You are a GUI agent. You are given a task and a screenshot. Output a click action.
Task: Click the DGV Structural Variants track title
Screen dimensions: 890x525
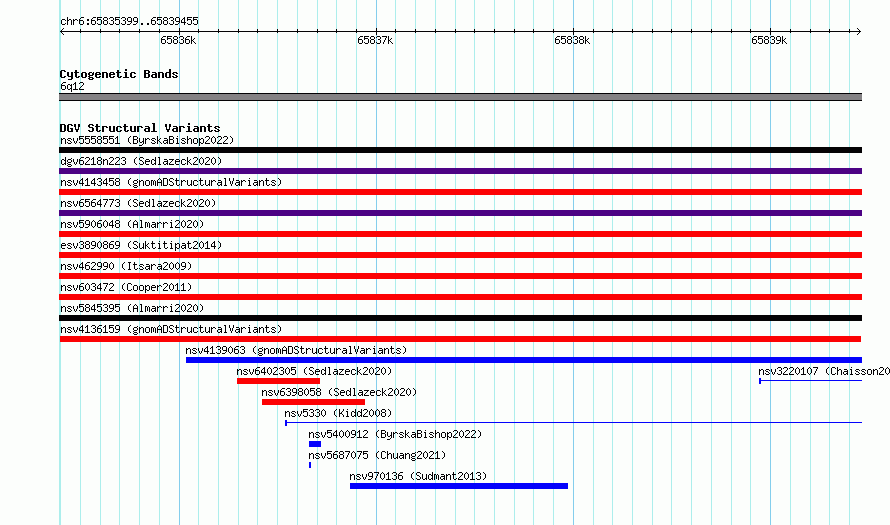click(140, 128)
